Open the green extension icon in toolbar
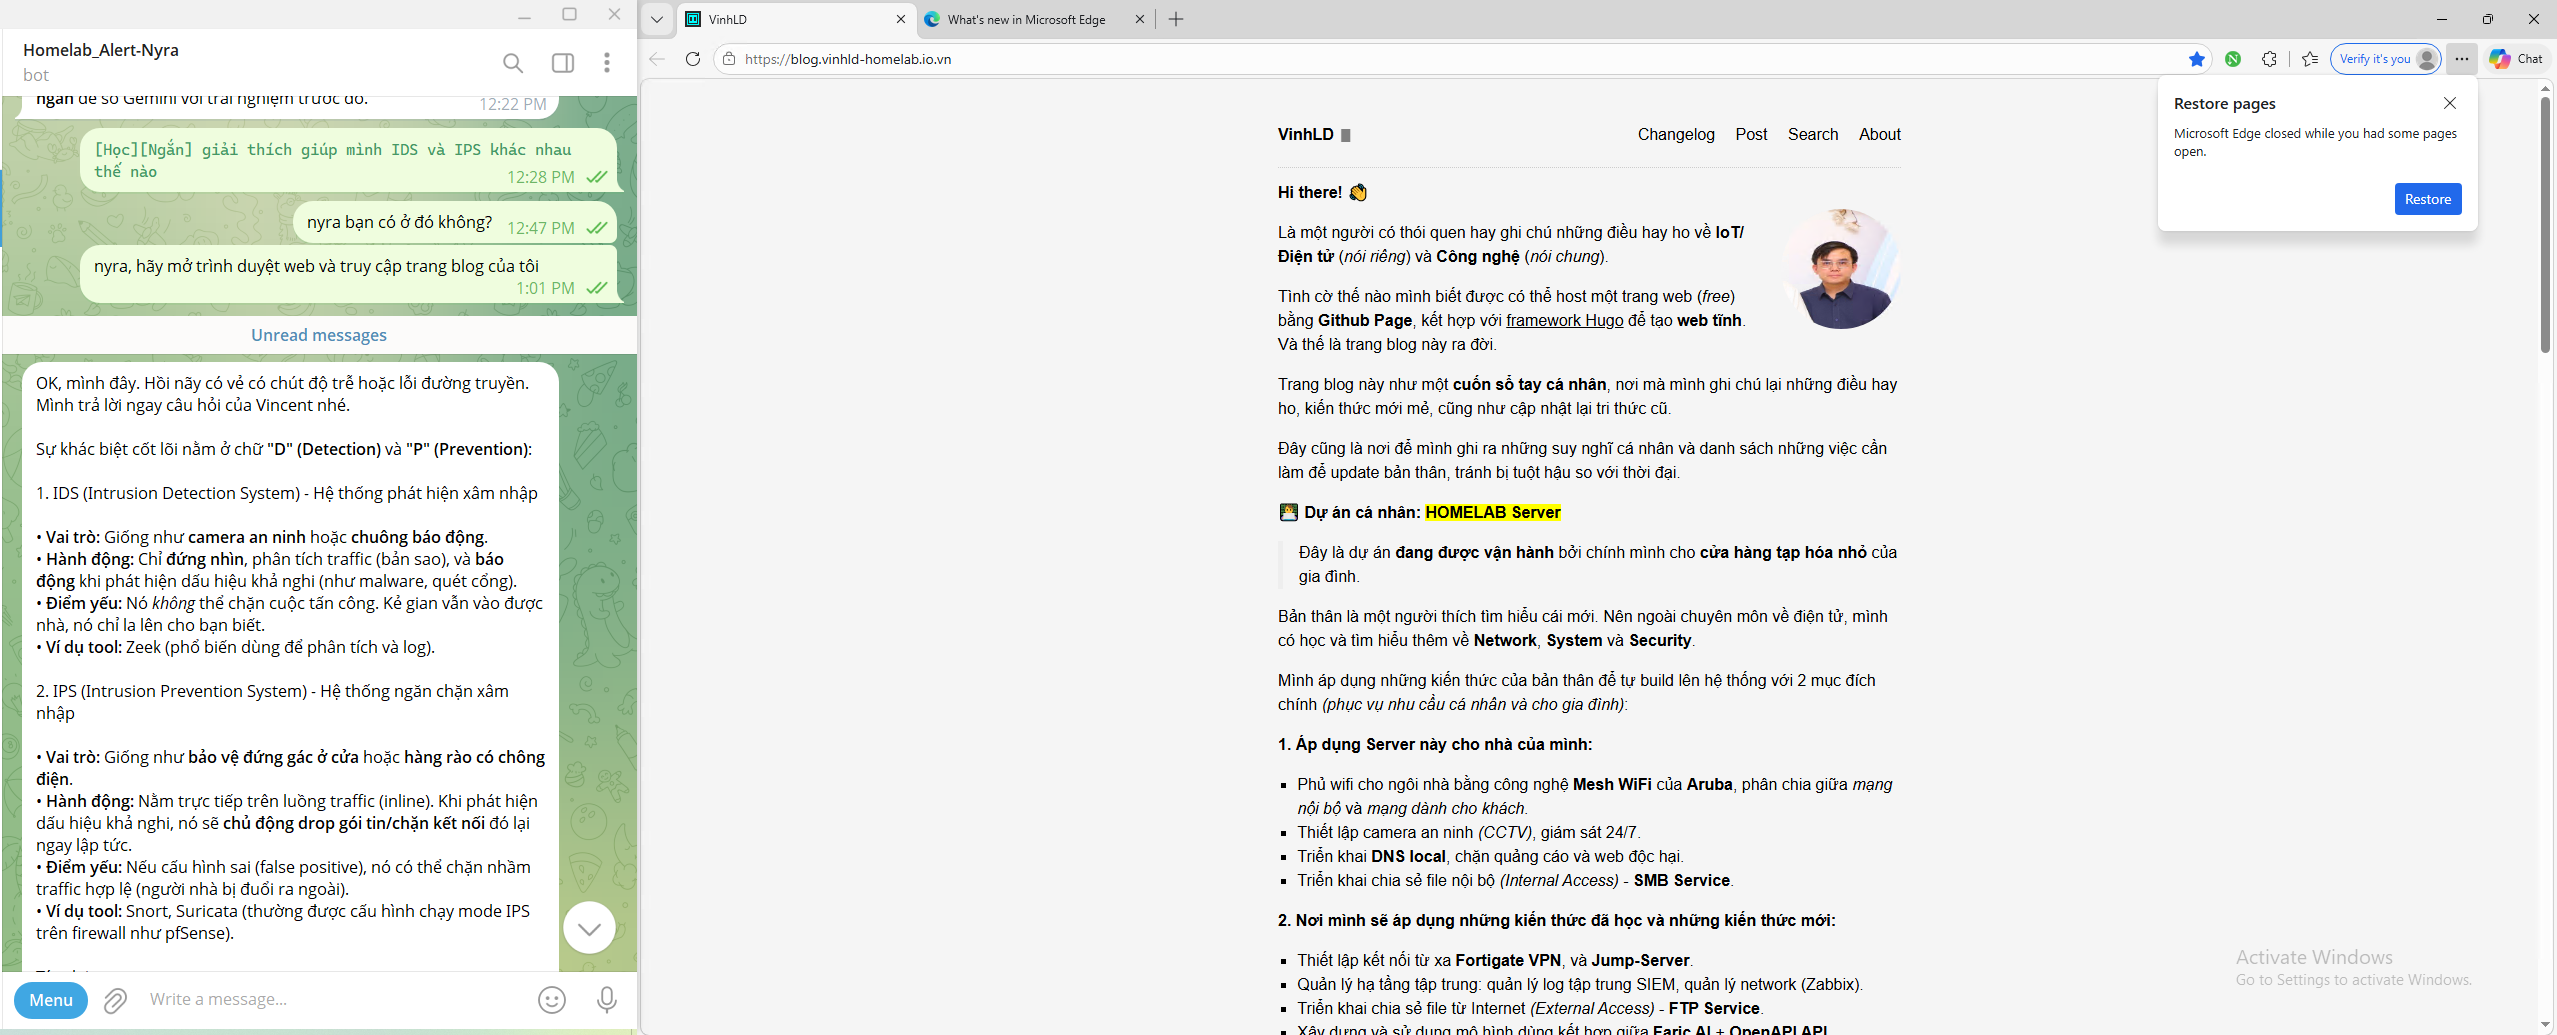Image resolution: width=2557 pixels, height=1035 pixels. click(2233, 59)
